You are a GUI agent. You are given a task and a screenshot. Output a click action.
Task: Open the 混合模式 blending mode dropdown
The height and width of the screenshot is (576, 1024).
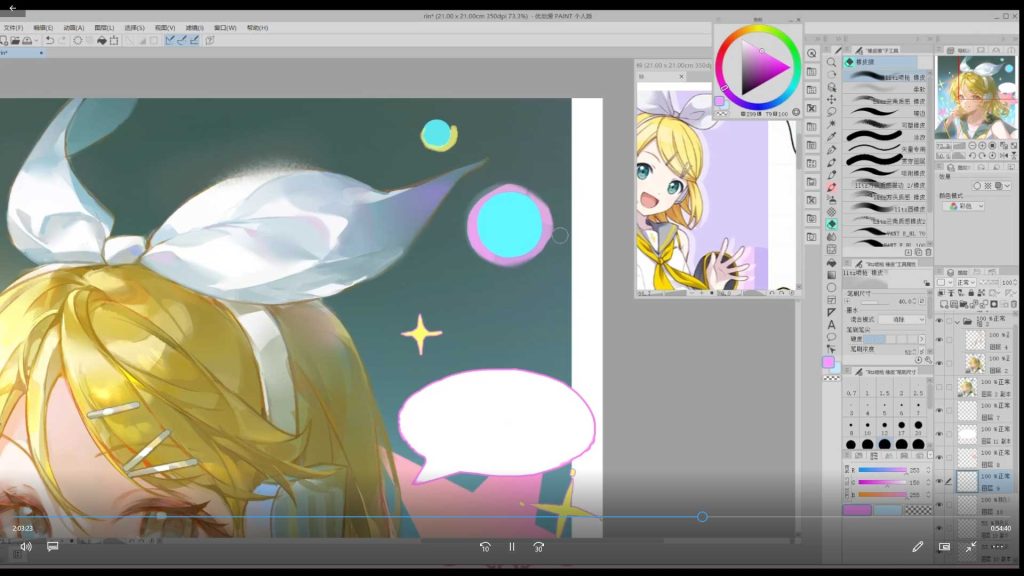[902, 319]
